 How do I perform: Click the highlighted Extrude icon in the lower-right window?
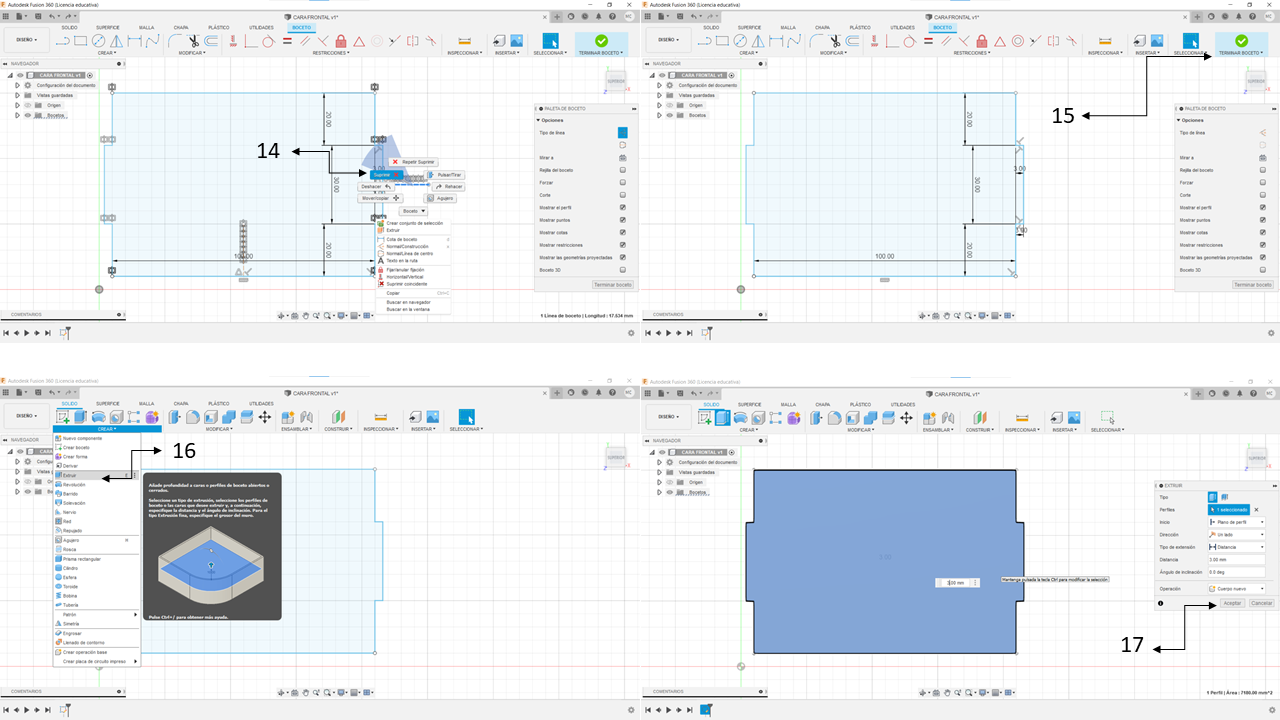point(722,417)
